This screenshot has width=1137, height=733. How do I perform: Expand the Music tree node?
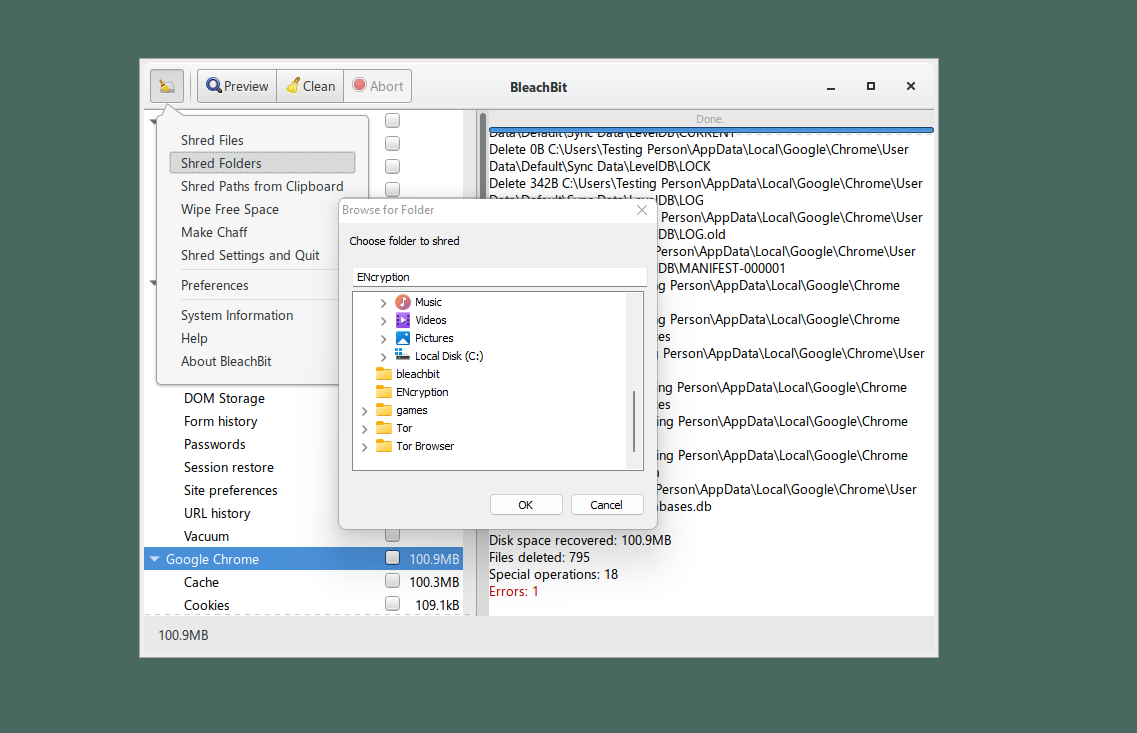(384, 303)
